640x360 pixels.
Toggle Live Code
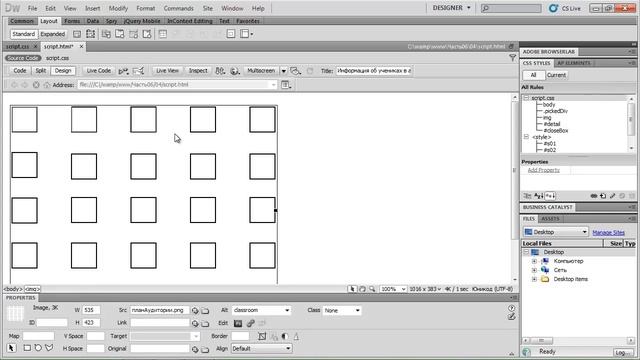tap(98, 71)
